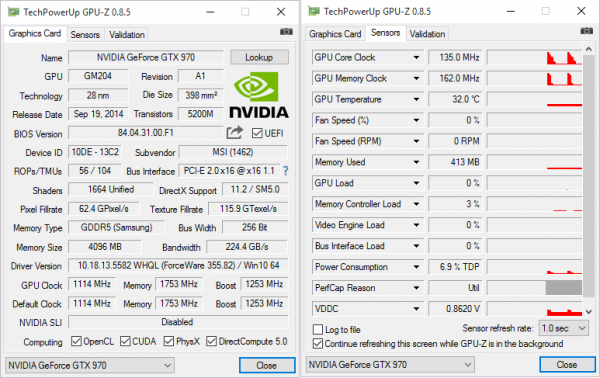600x378 pixels.
Task: Expand the GPU Core Clock sensor dropdown
Action: tap(416, 57)
